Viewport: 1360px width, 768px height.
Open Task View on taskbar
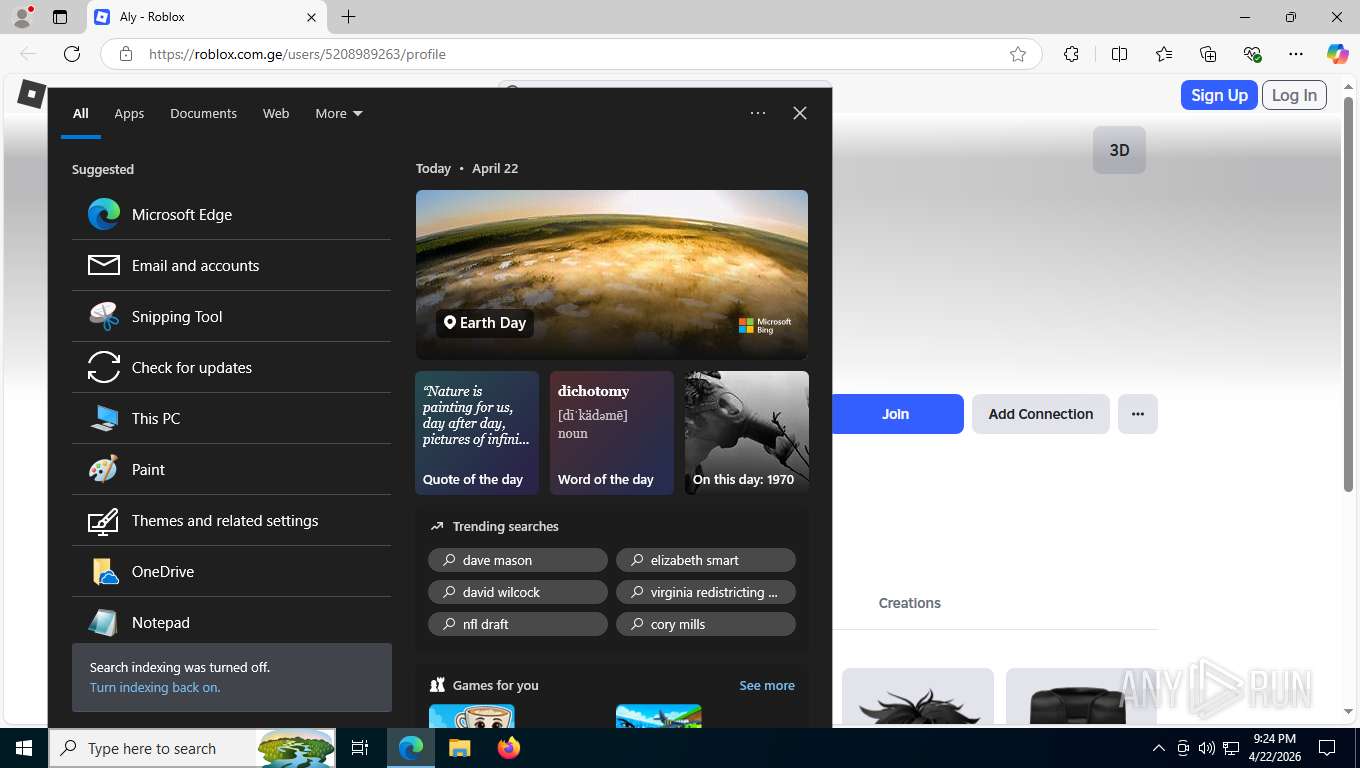point(360,748)
